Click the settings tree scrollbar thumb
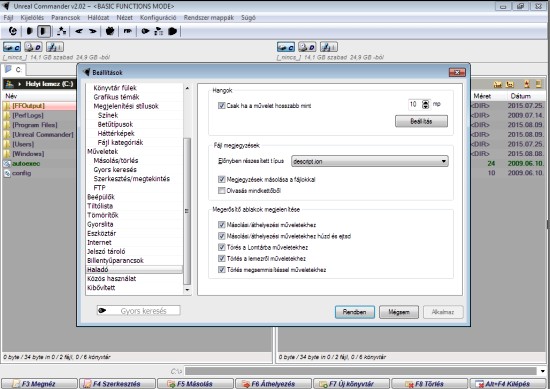The image size is (550, 389). pyautogui.click(x=187, y=210)
